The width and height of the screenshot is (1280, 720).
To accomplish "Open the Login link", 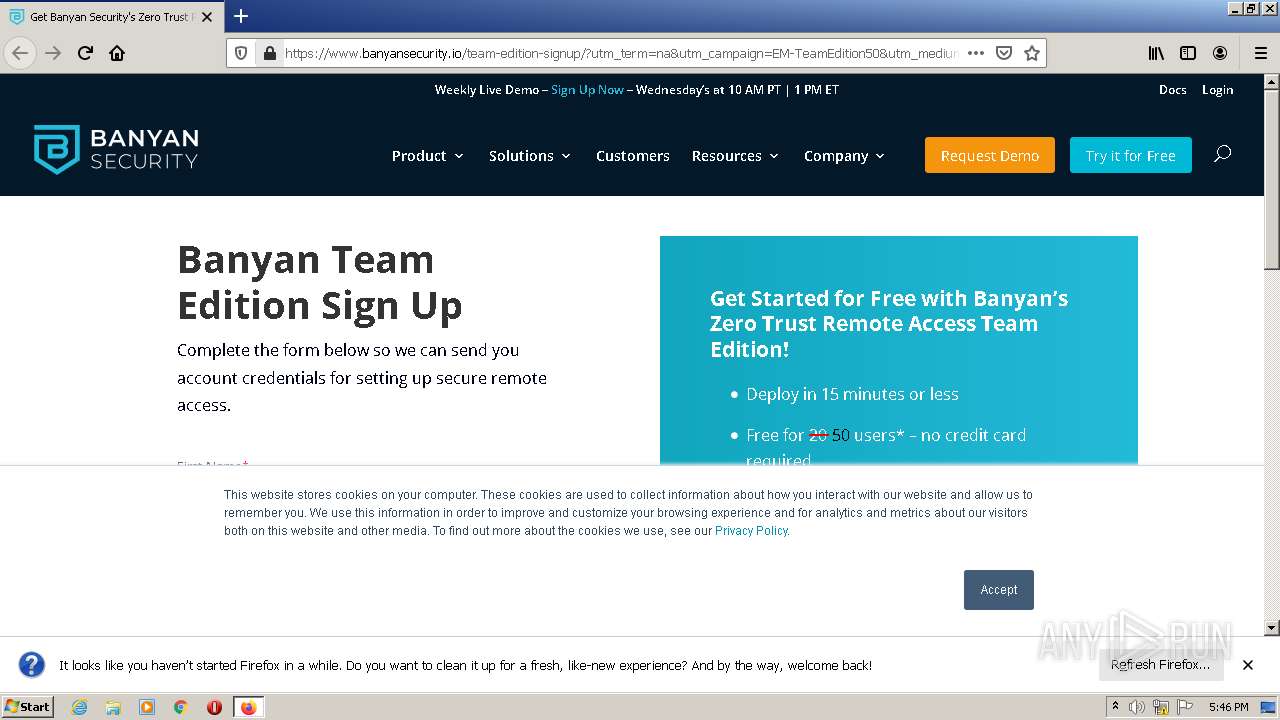I will click(1217, 90).
